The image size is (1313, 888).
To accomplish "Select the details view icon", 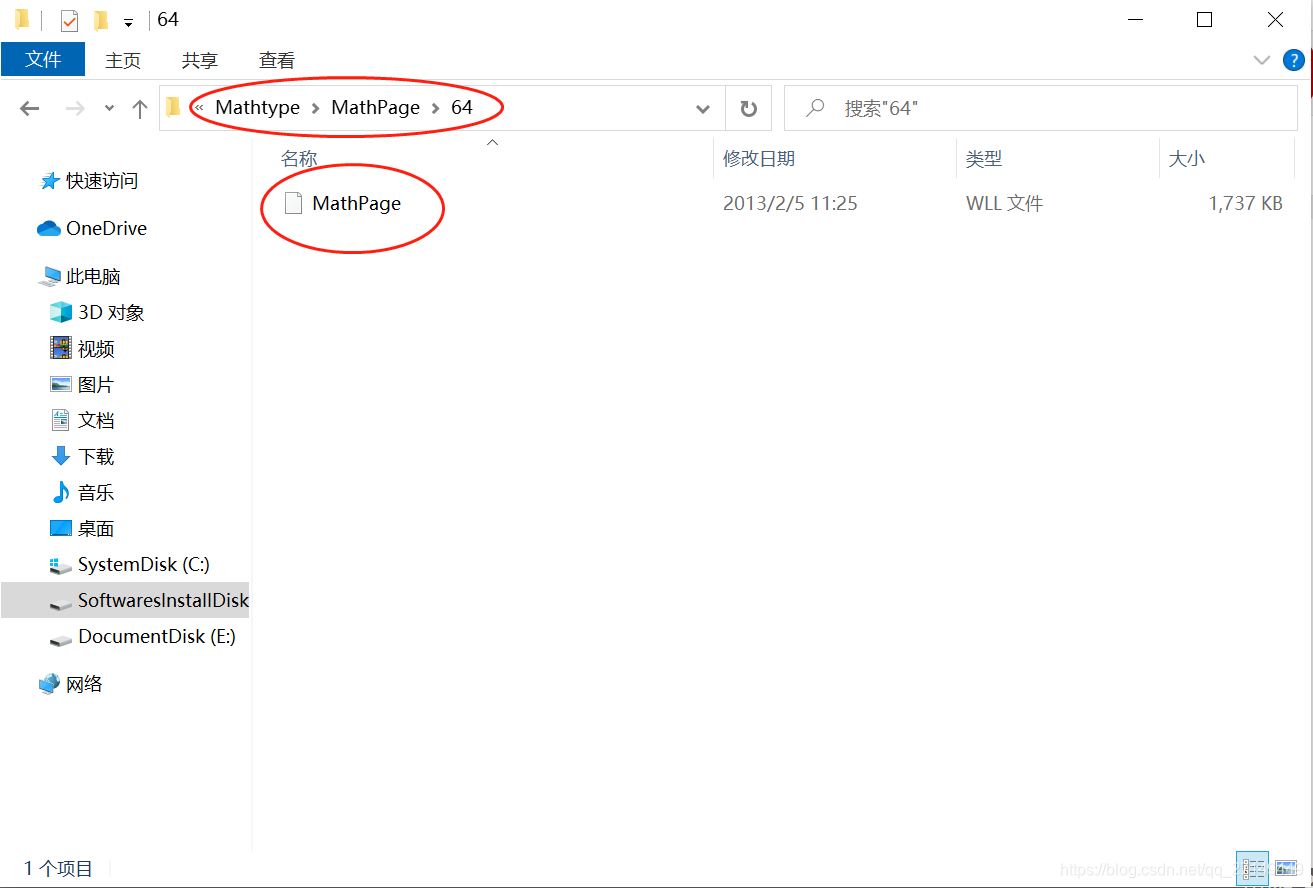I will click(x=1252, y=868).
